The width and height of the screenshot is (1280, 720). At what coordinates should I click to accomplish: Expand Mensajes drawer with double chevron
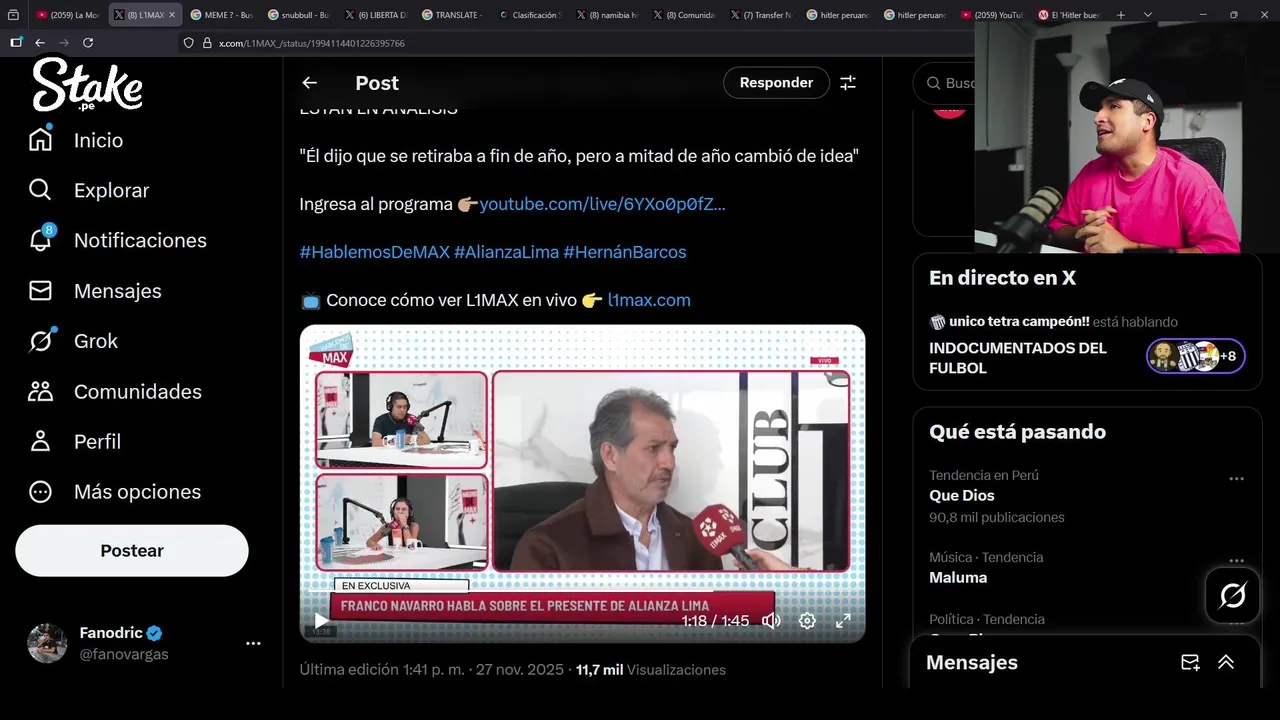point(1226,662)
